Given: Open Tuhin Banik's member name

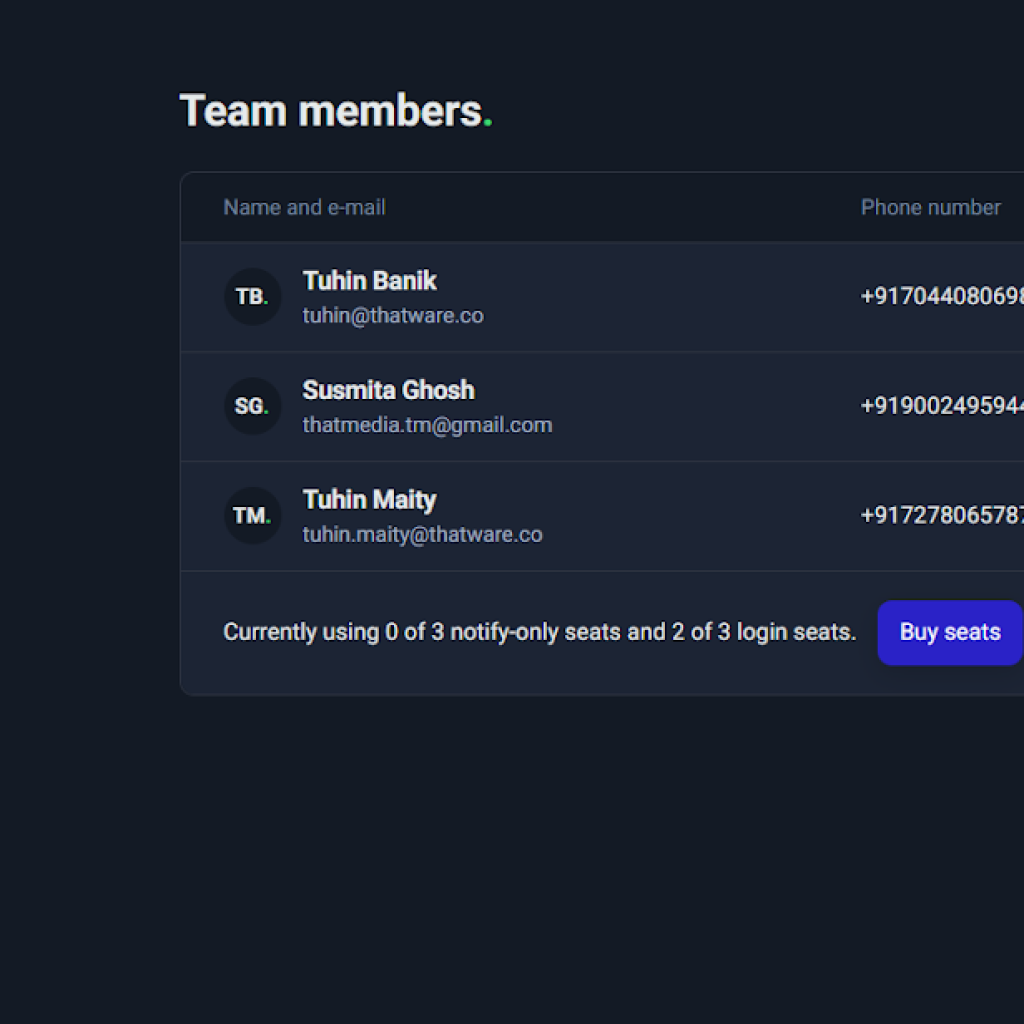Looking at the screenshot, I should point(370,281).
